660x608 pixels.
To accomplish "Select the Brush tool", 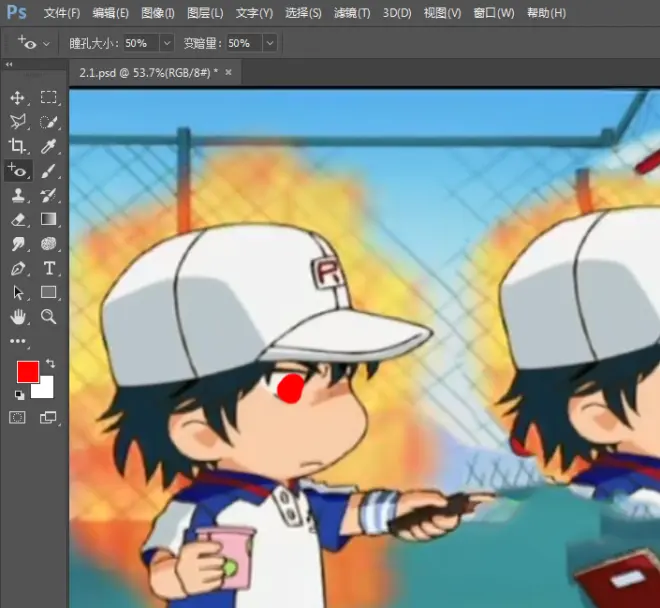I will point(48,171).
